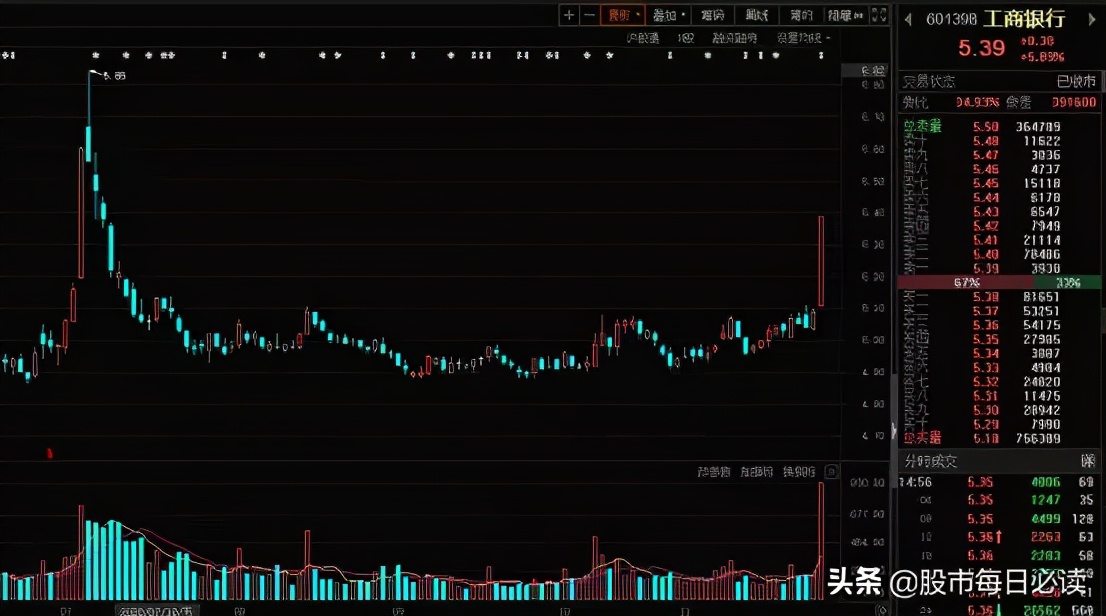Toggle the highlighted 复权 price-adjustment mode

coord(618,15)
